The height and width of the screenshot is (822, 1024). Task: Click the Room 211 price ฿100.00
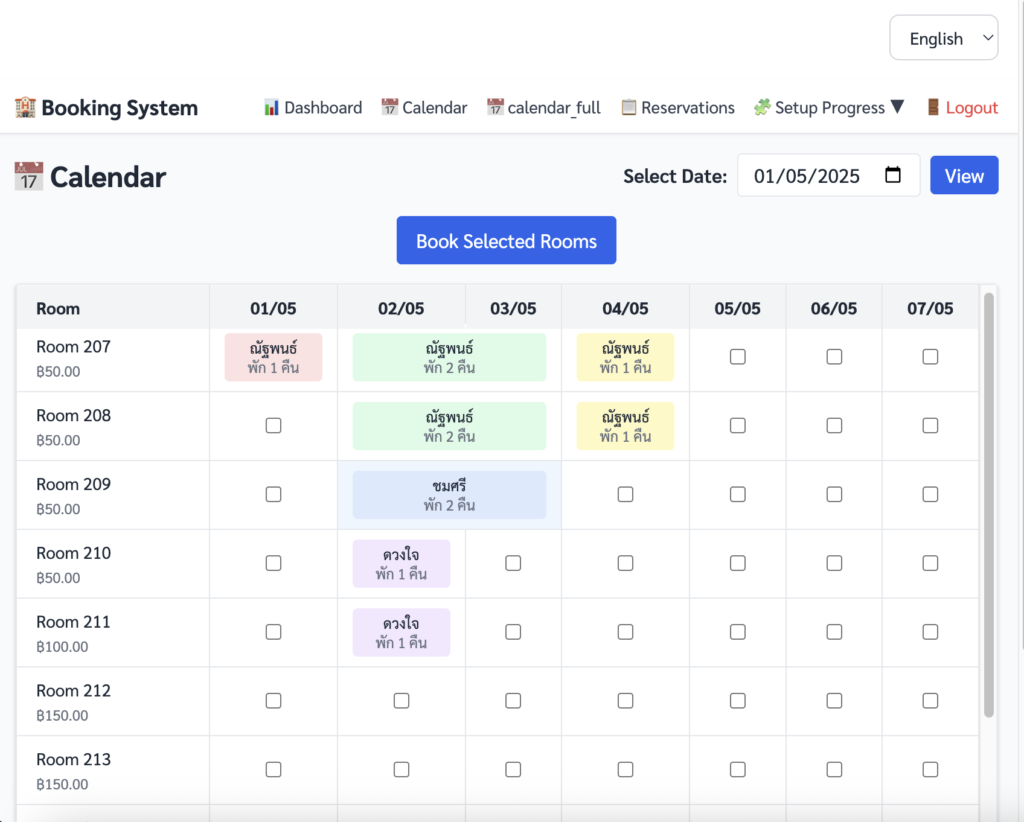[62, 646]
